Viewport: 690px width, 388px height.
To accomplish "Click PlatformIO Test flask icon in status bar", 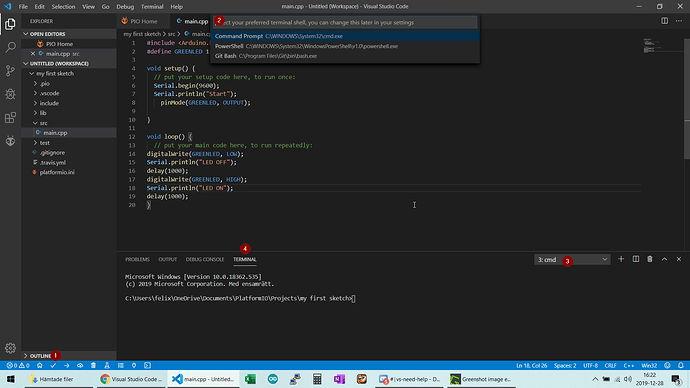I will point(107,366).
